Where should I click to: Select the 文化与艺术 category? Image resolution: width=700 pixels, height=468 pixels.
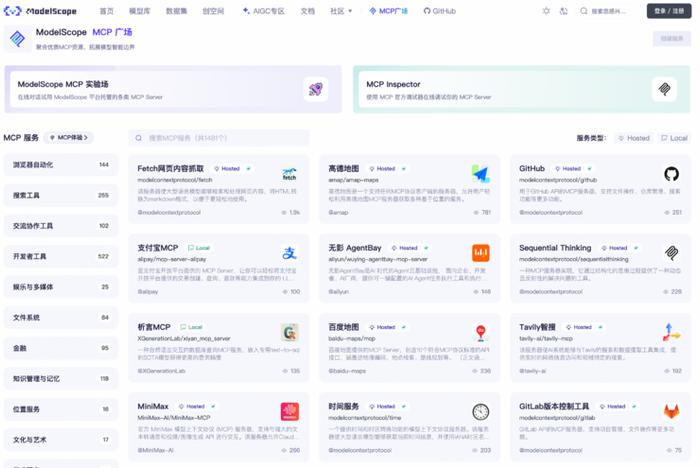(x=61, y=440)
